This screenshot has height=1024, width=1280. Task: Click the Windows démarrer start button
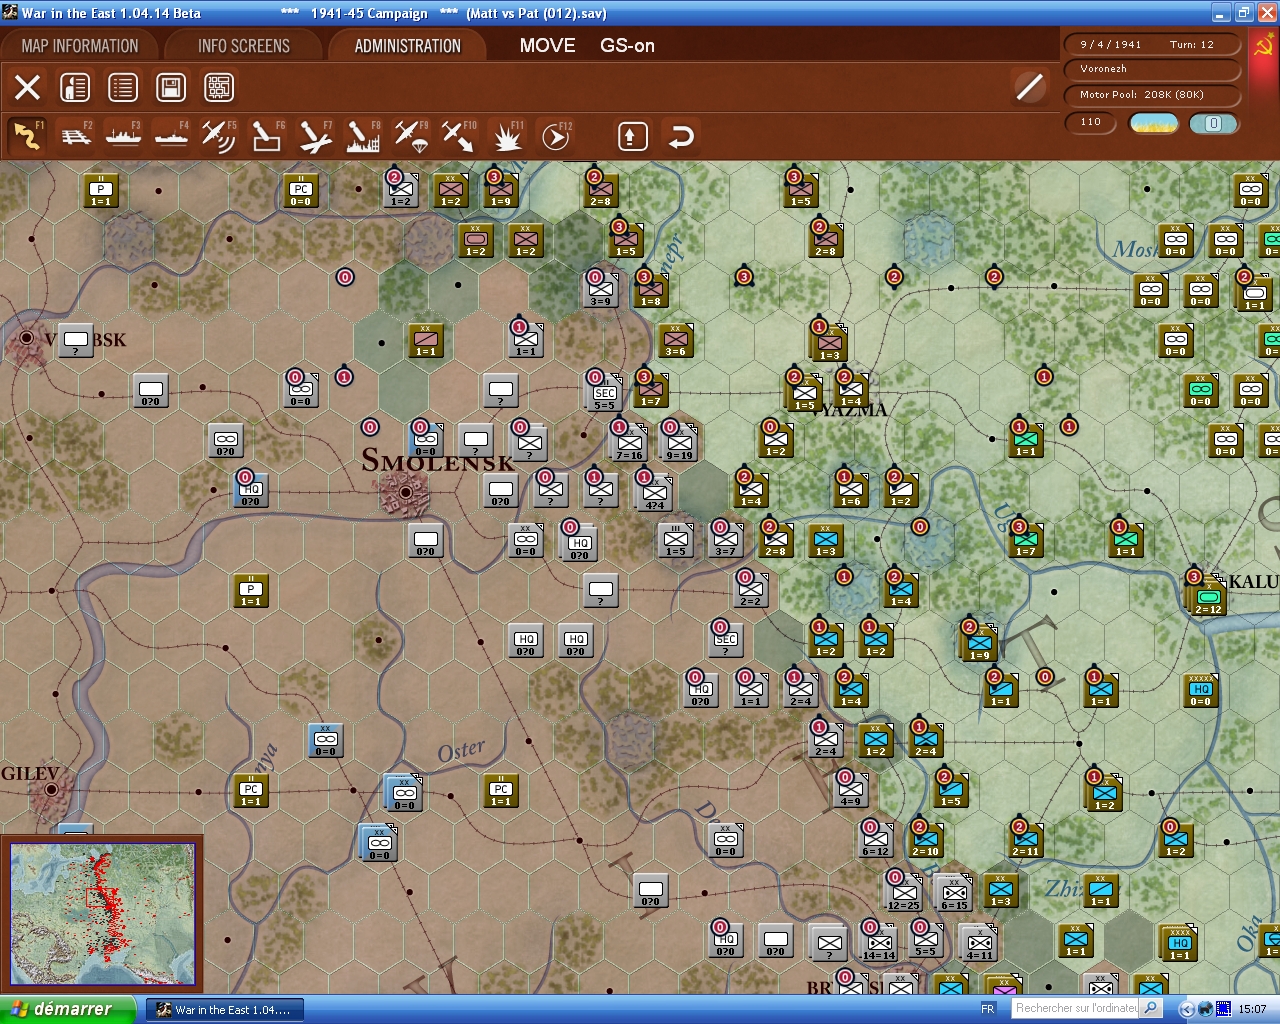coord(67,1009)
